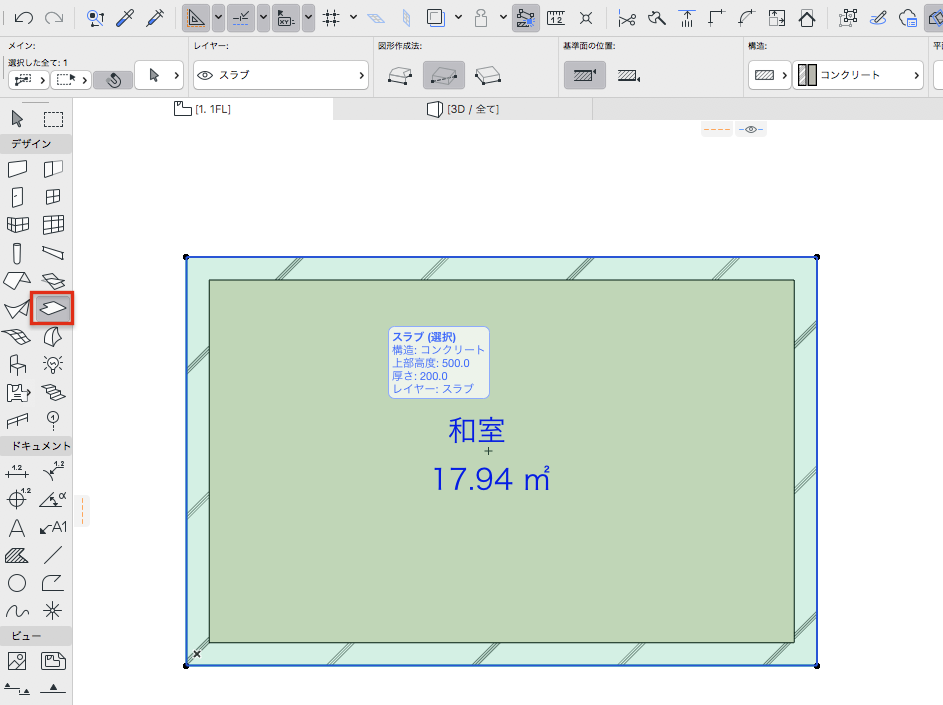Toggle the quick layer eye icon above canvas
Screen dimensions: 943x705
[751, 129]
